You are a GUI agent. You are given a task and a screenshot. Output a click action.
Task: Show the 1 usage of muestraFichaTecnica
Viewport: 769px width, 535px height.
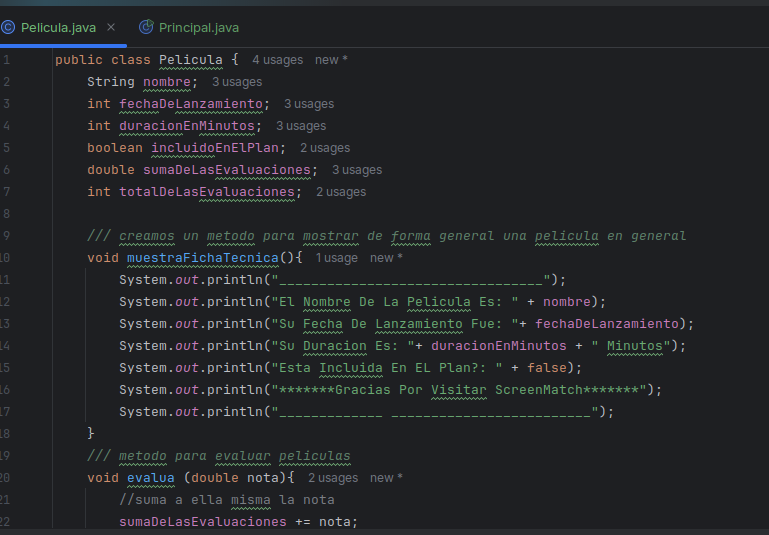[x=336, y=258]
